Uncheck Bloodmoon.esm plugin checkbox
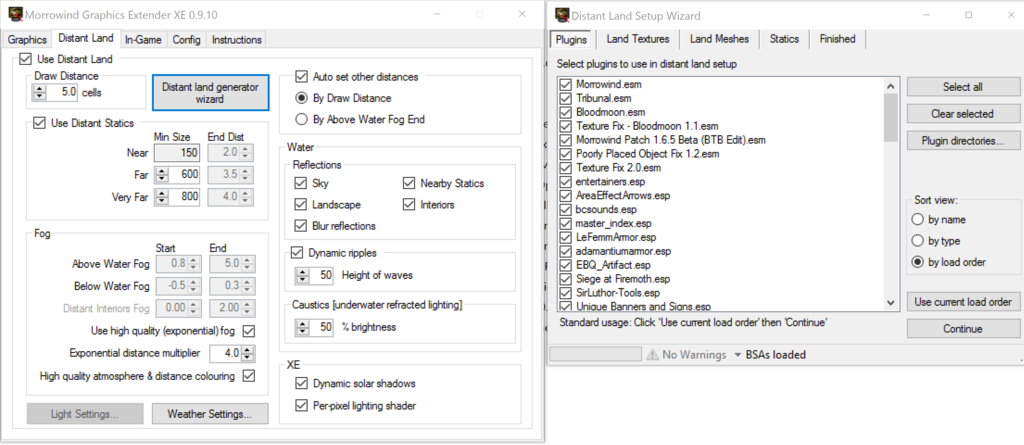The height and width of the screenshot is (445, 1024). pos(566,112)
